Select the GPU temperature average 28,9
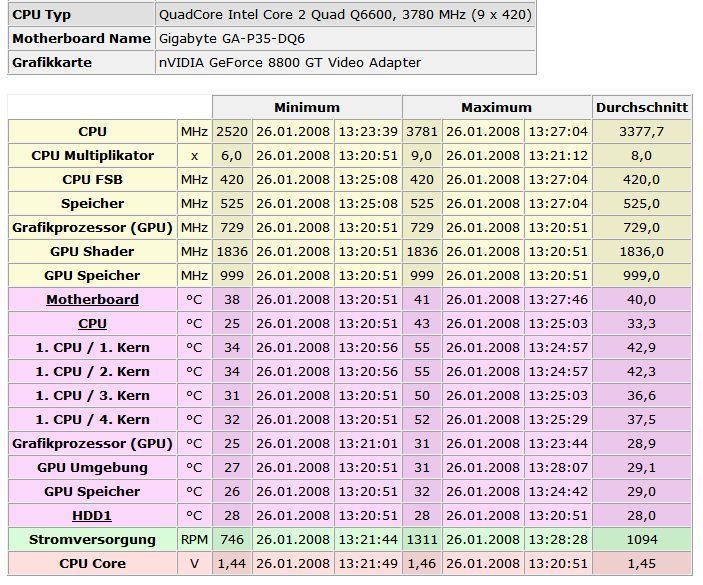This screenshot has height=585, width=703. point(642,443)
